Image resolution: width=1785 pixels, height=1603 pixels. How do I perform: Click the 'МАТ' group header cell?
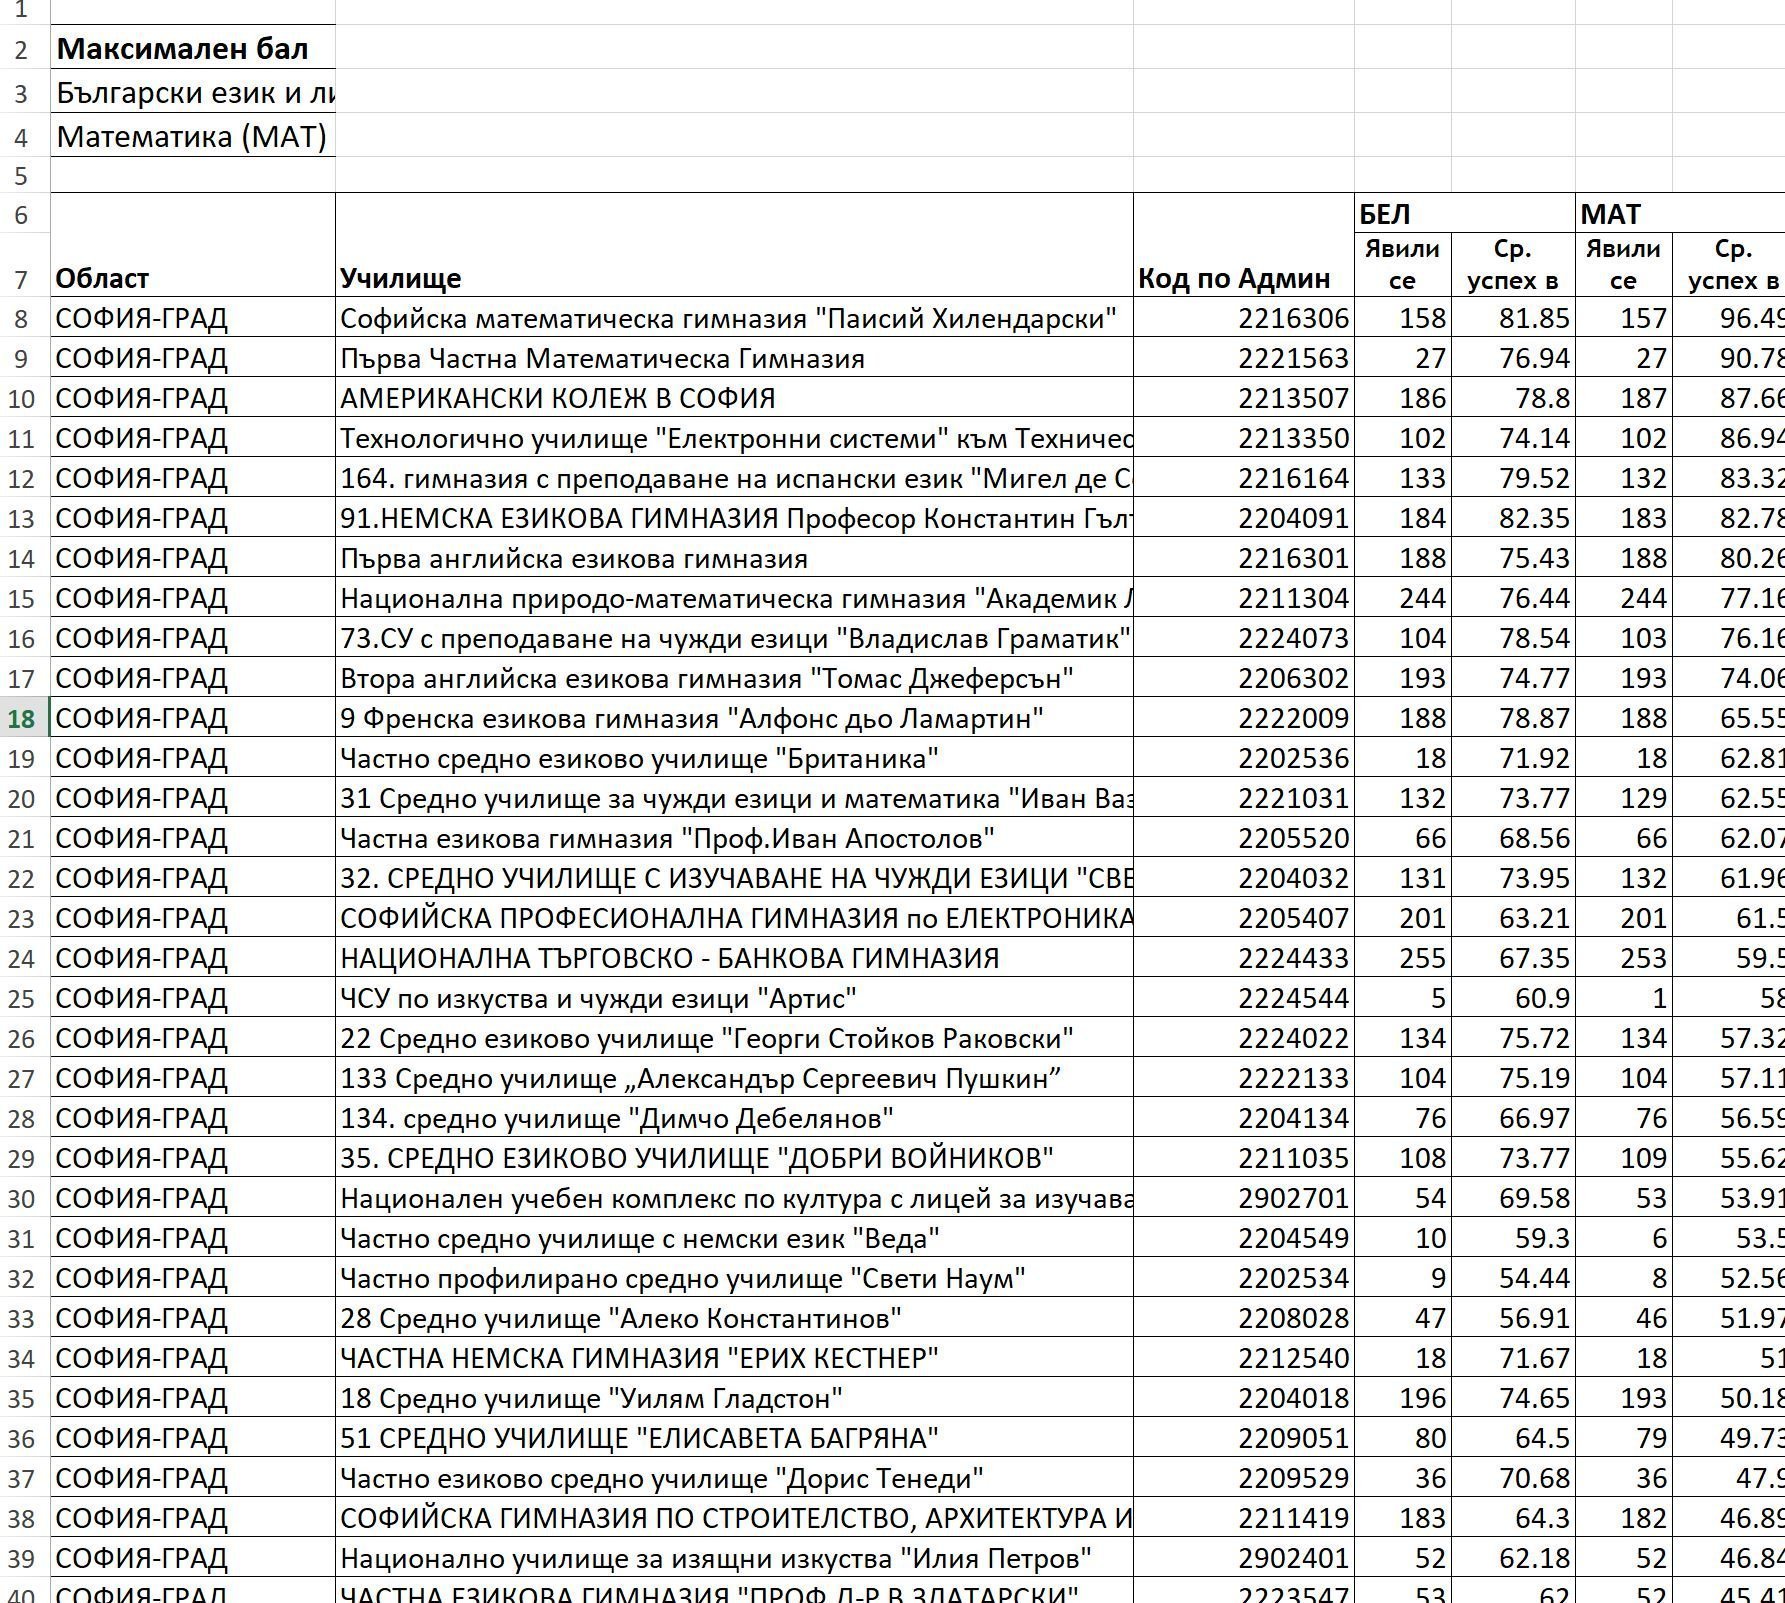(1680, 213)
